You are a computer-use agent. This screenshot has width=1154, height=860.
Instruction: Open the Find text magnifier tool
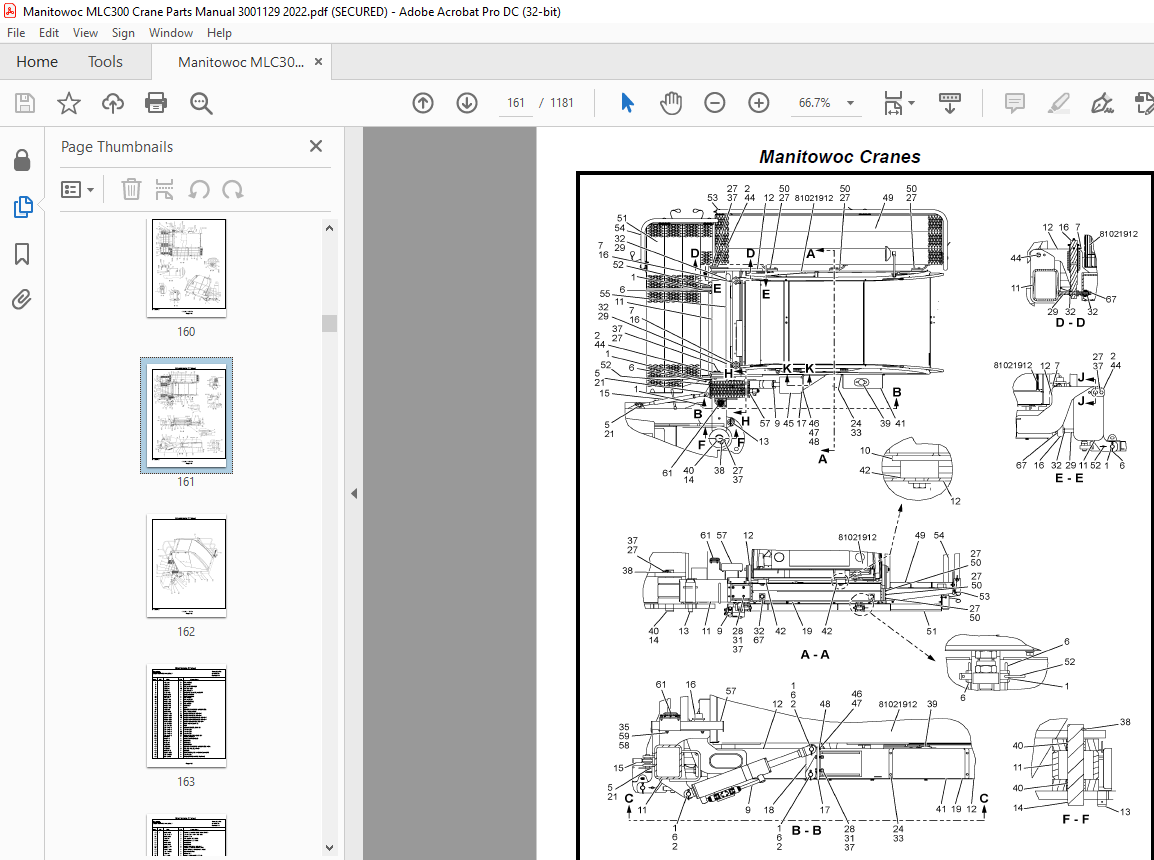point(201,103)
